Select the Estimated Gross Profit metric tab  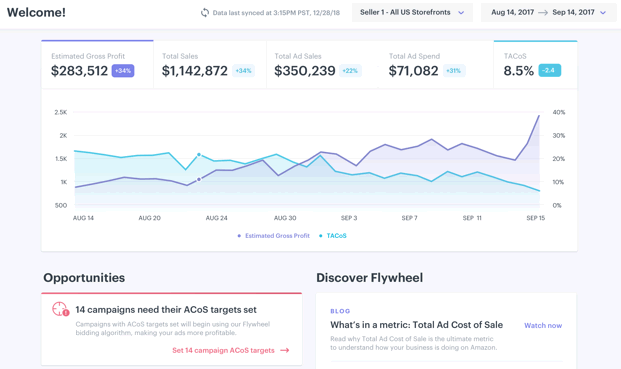pyautogui.click(x=97, y=64)
